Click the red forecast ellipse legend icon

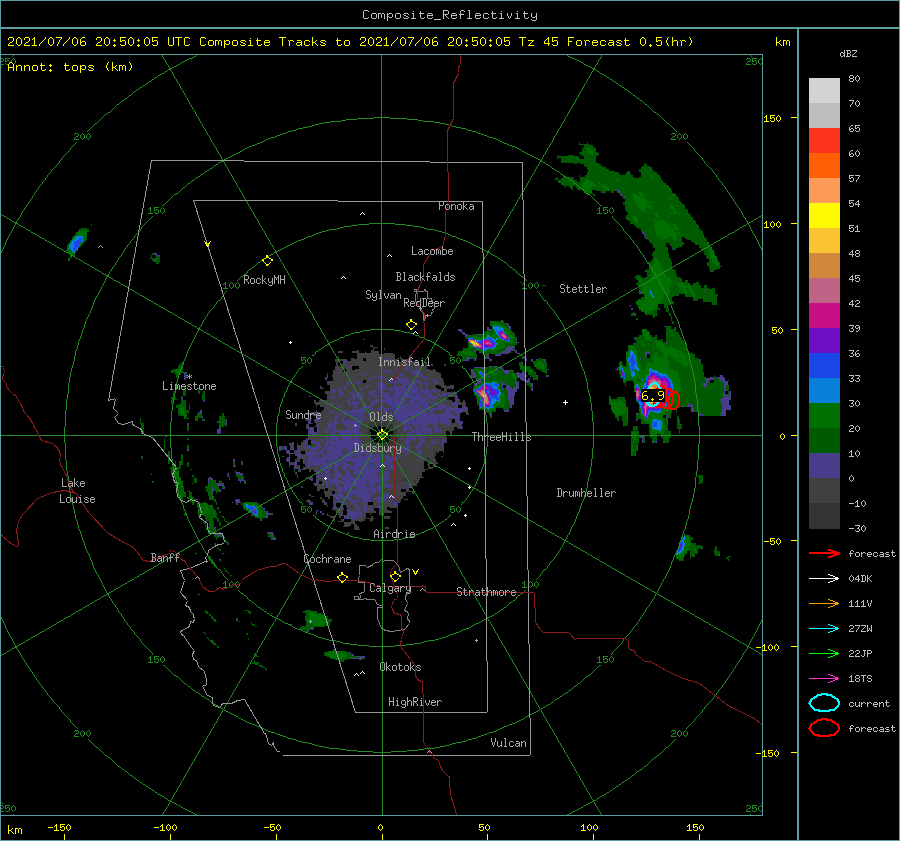click(824, 728)
